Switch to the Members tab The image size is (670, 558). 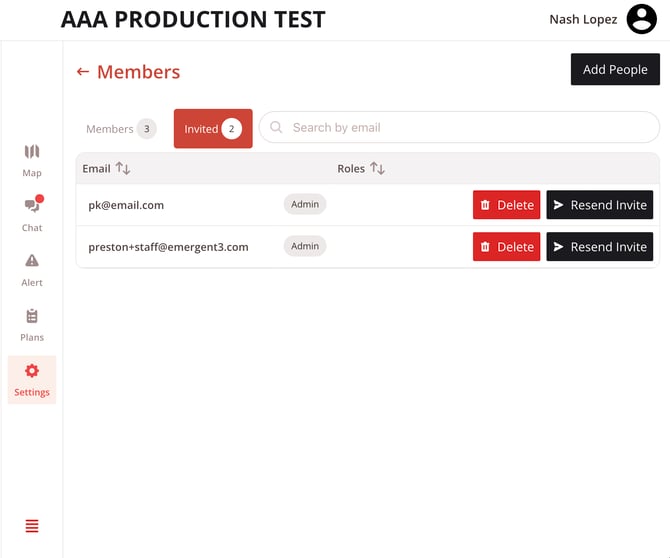pos(120,129)
